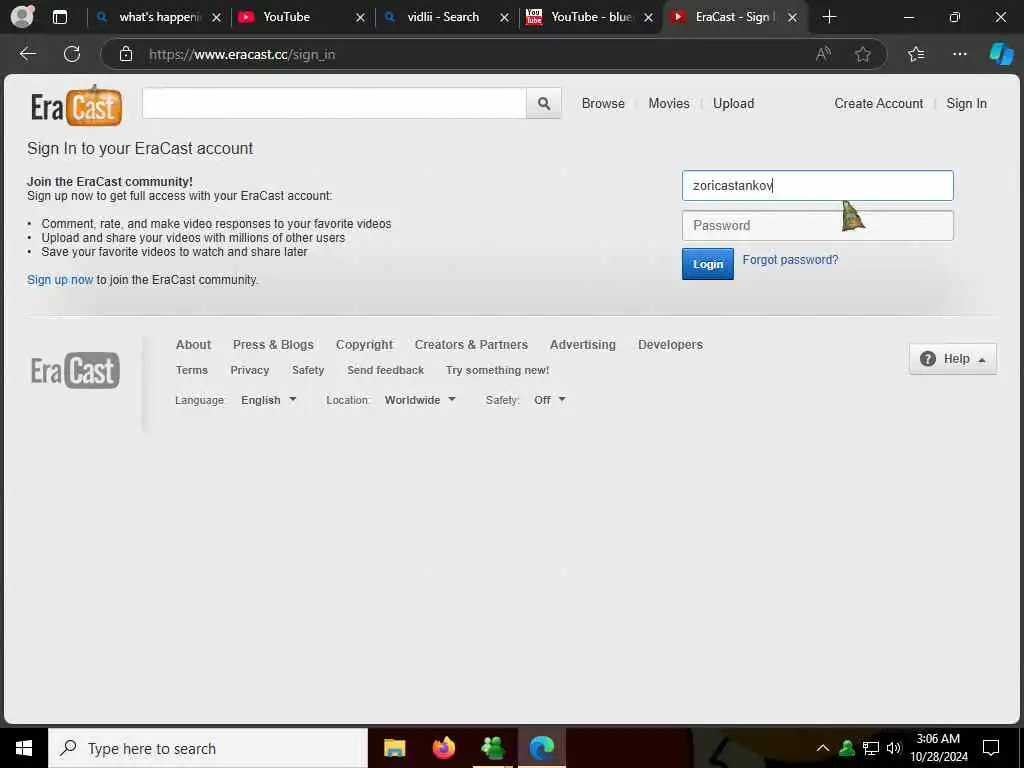This screenshot has height=768, width=1024.
Task: Open the Privacy footer link
Action: pyautogui.click(x=249, y=370)
